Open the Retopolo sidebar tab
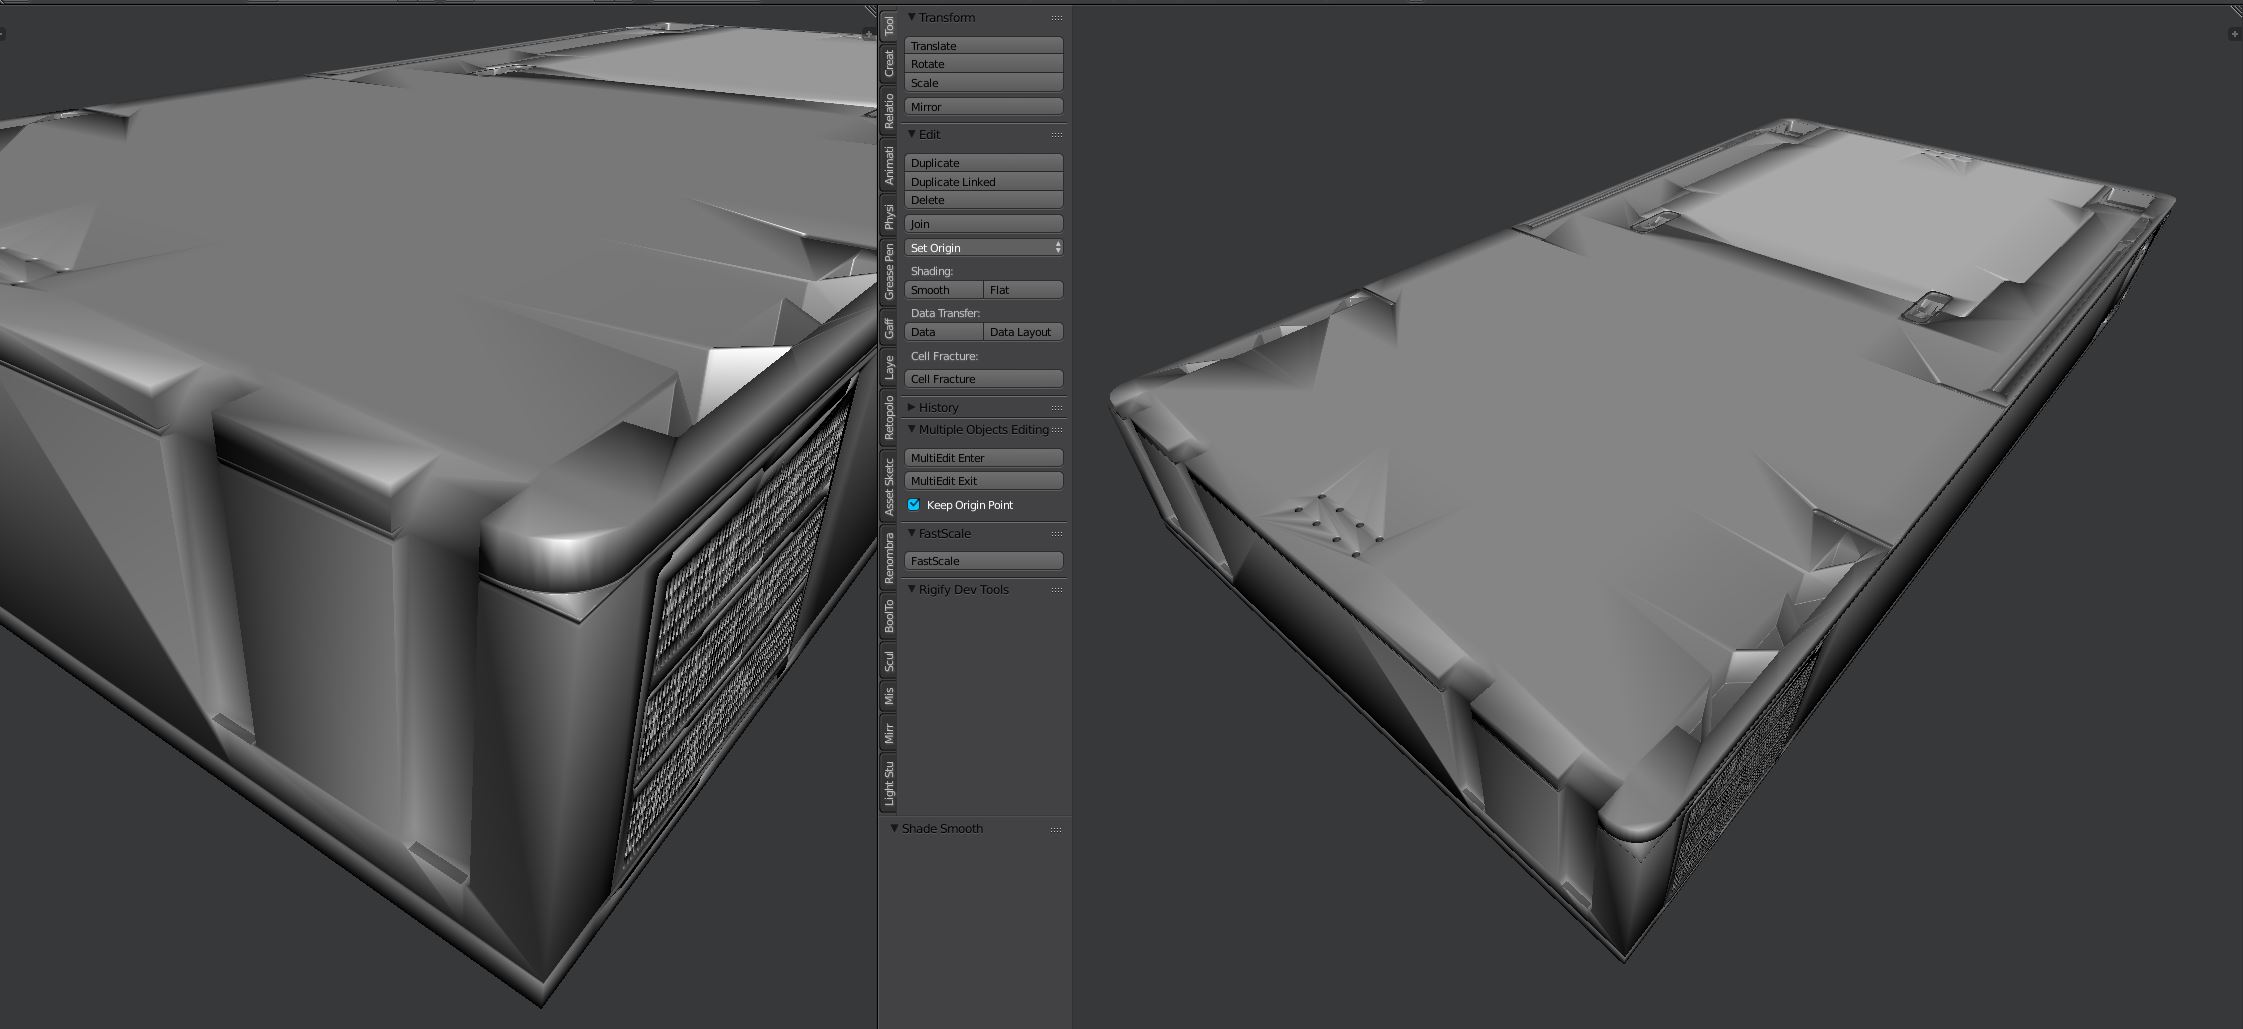 click(889, 418)
